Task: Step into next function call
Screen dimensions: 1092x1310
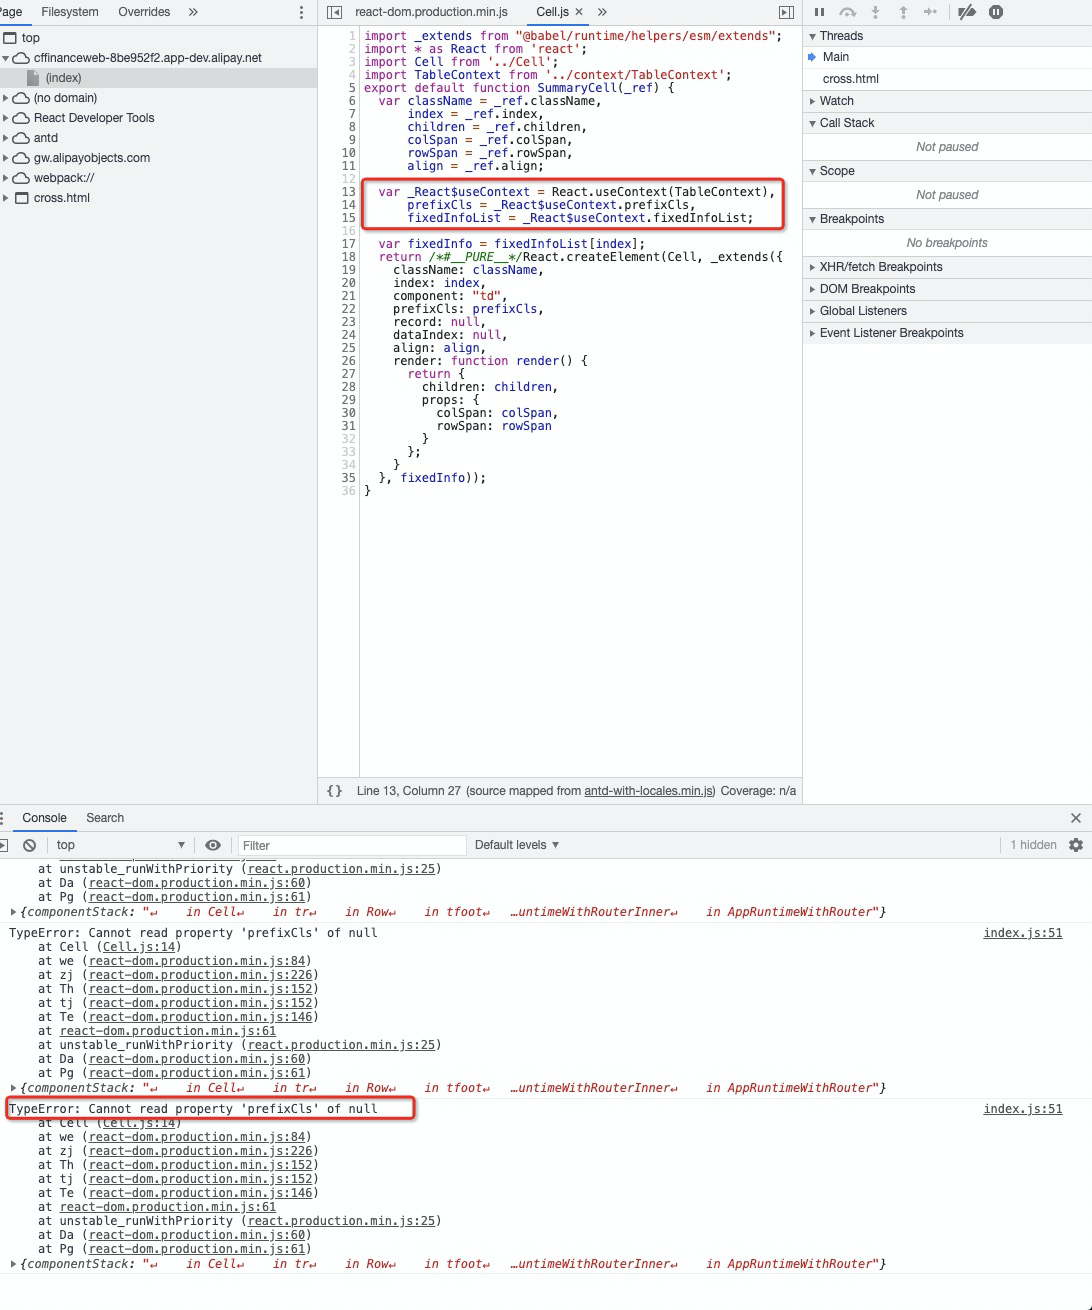Action: point(874,12)
